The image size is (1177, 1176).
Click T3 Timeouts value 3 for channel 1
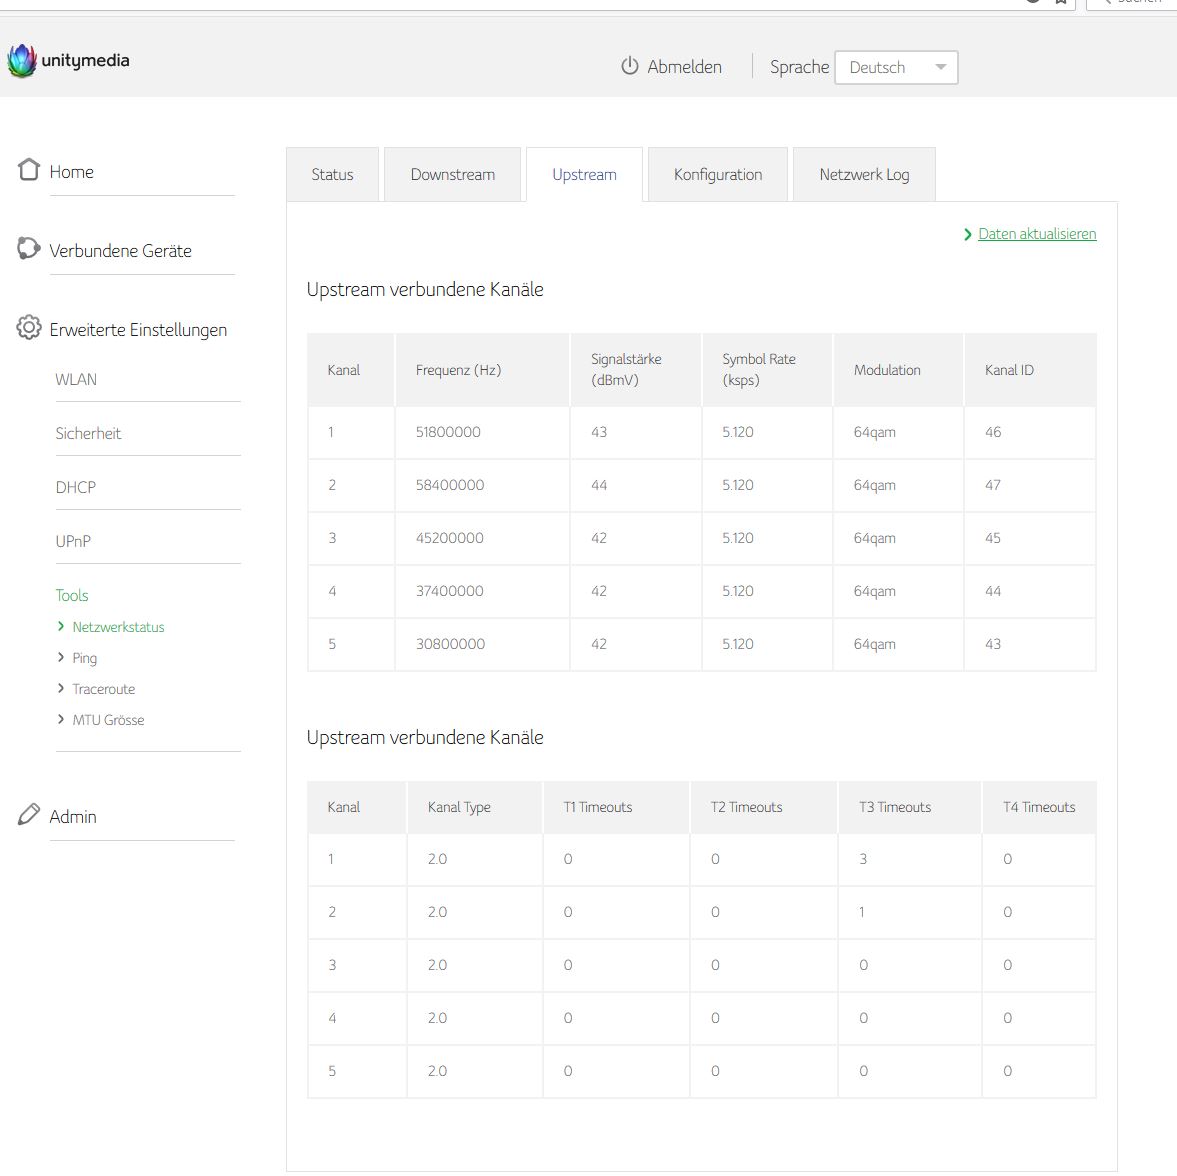(x=863, y=859)
